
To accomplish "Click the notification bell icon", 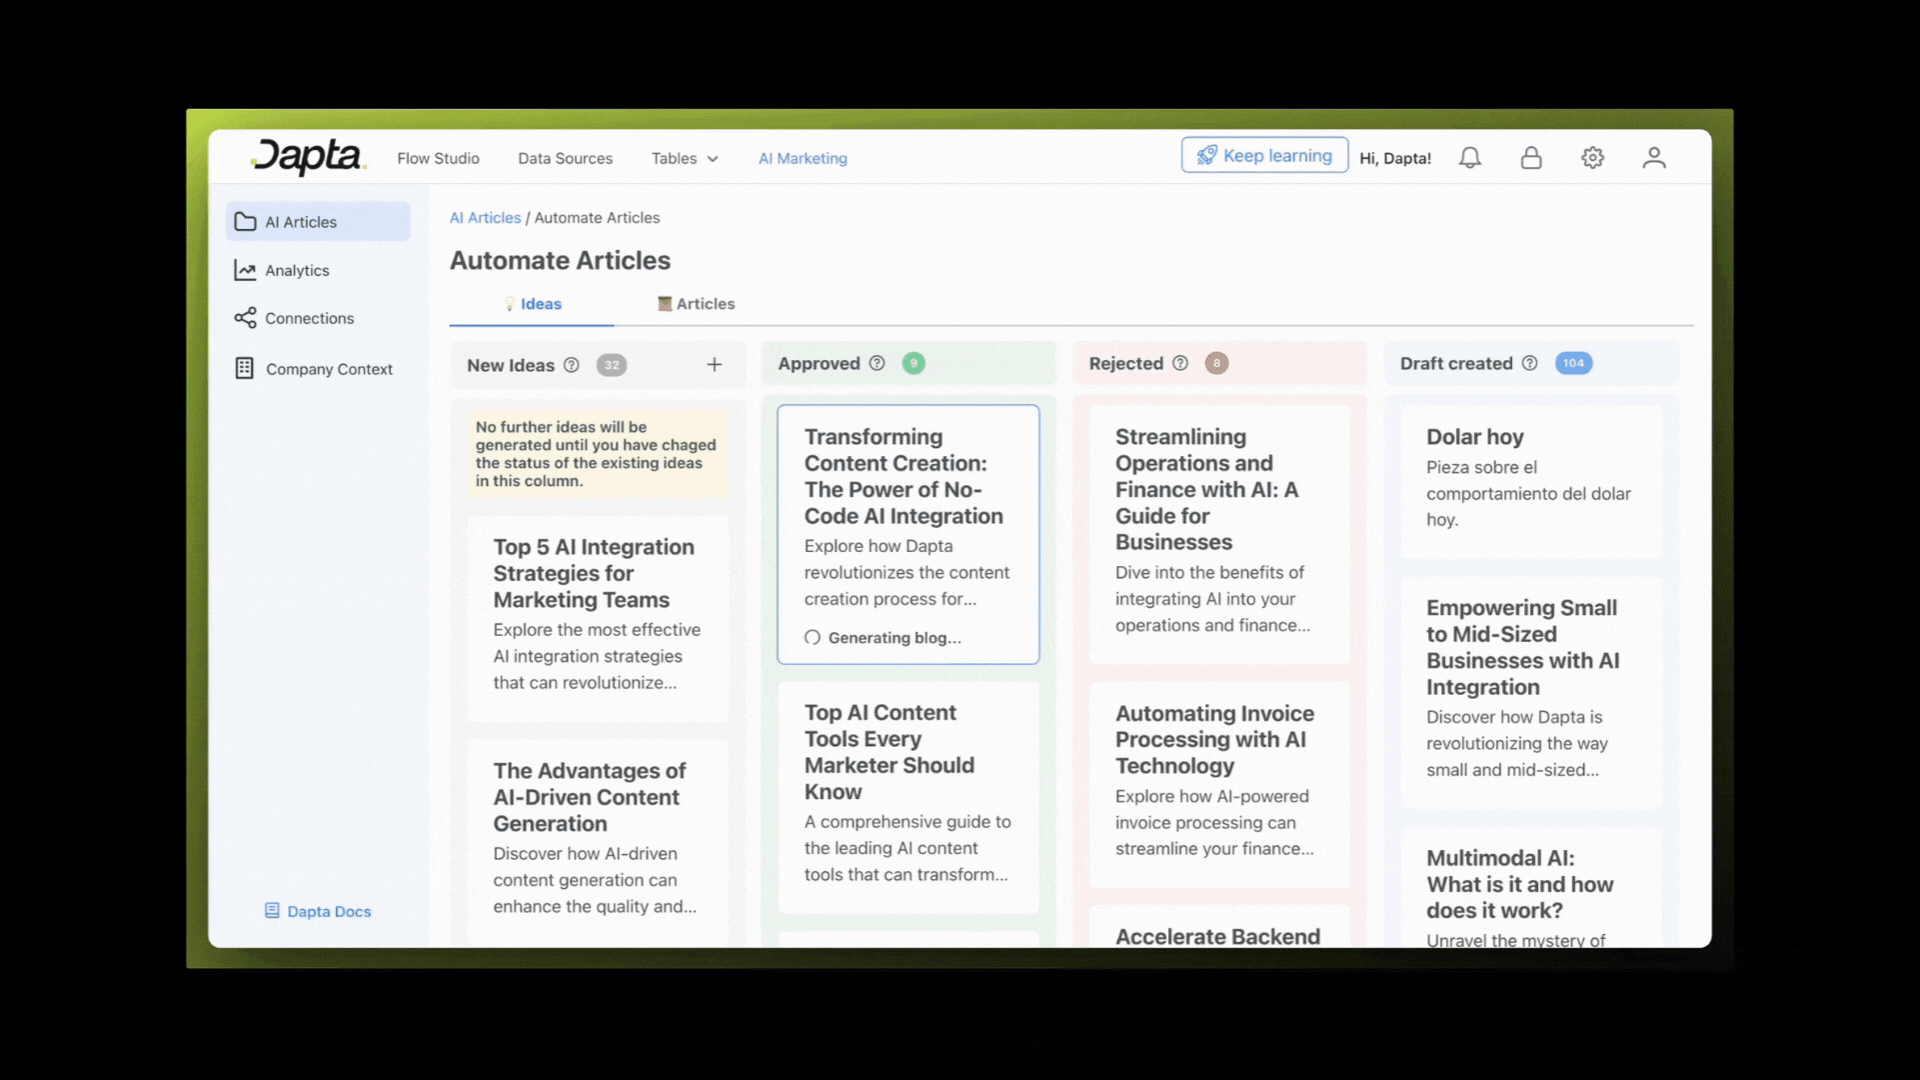I will pos(1469,158).
